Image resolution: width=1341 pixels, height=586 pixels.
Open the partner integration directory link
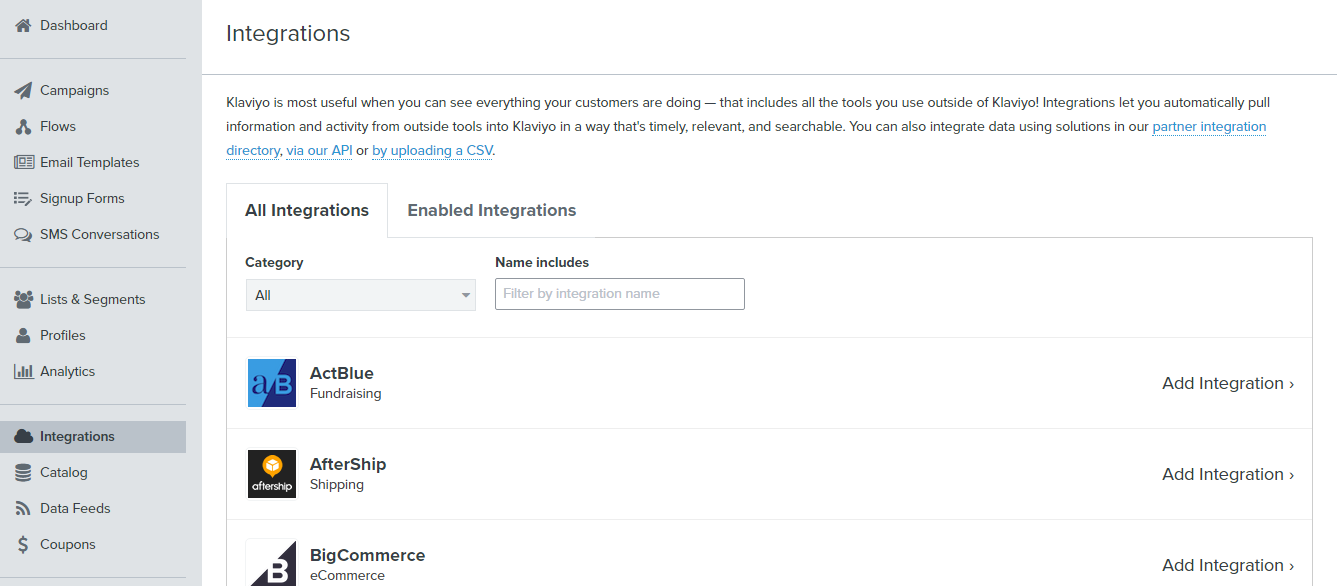(x=1209, y=127)
